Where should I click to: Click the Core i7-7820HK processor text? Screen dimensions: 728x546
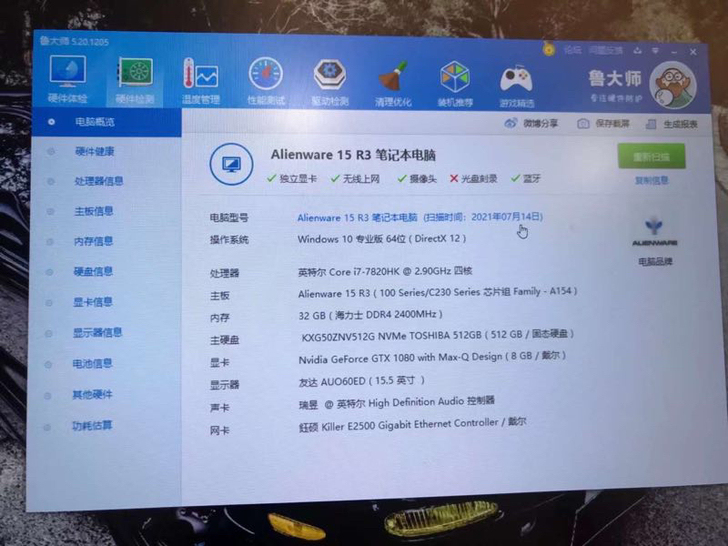coord(385,271)
